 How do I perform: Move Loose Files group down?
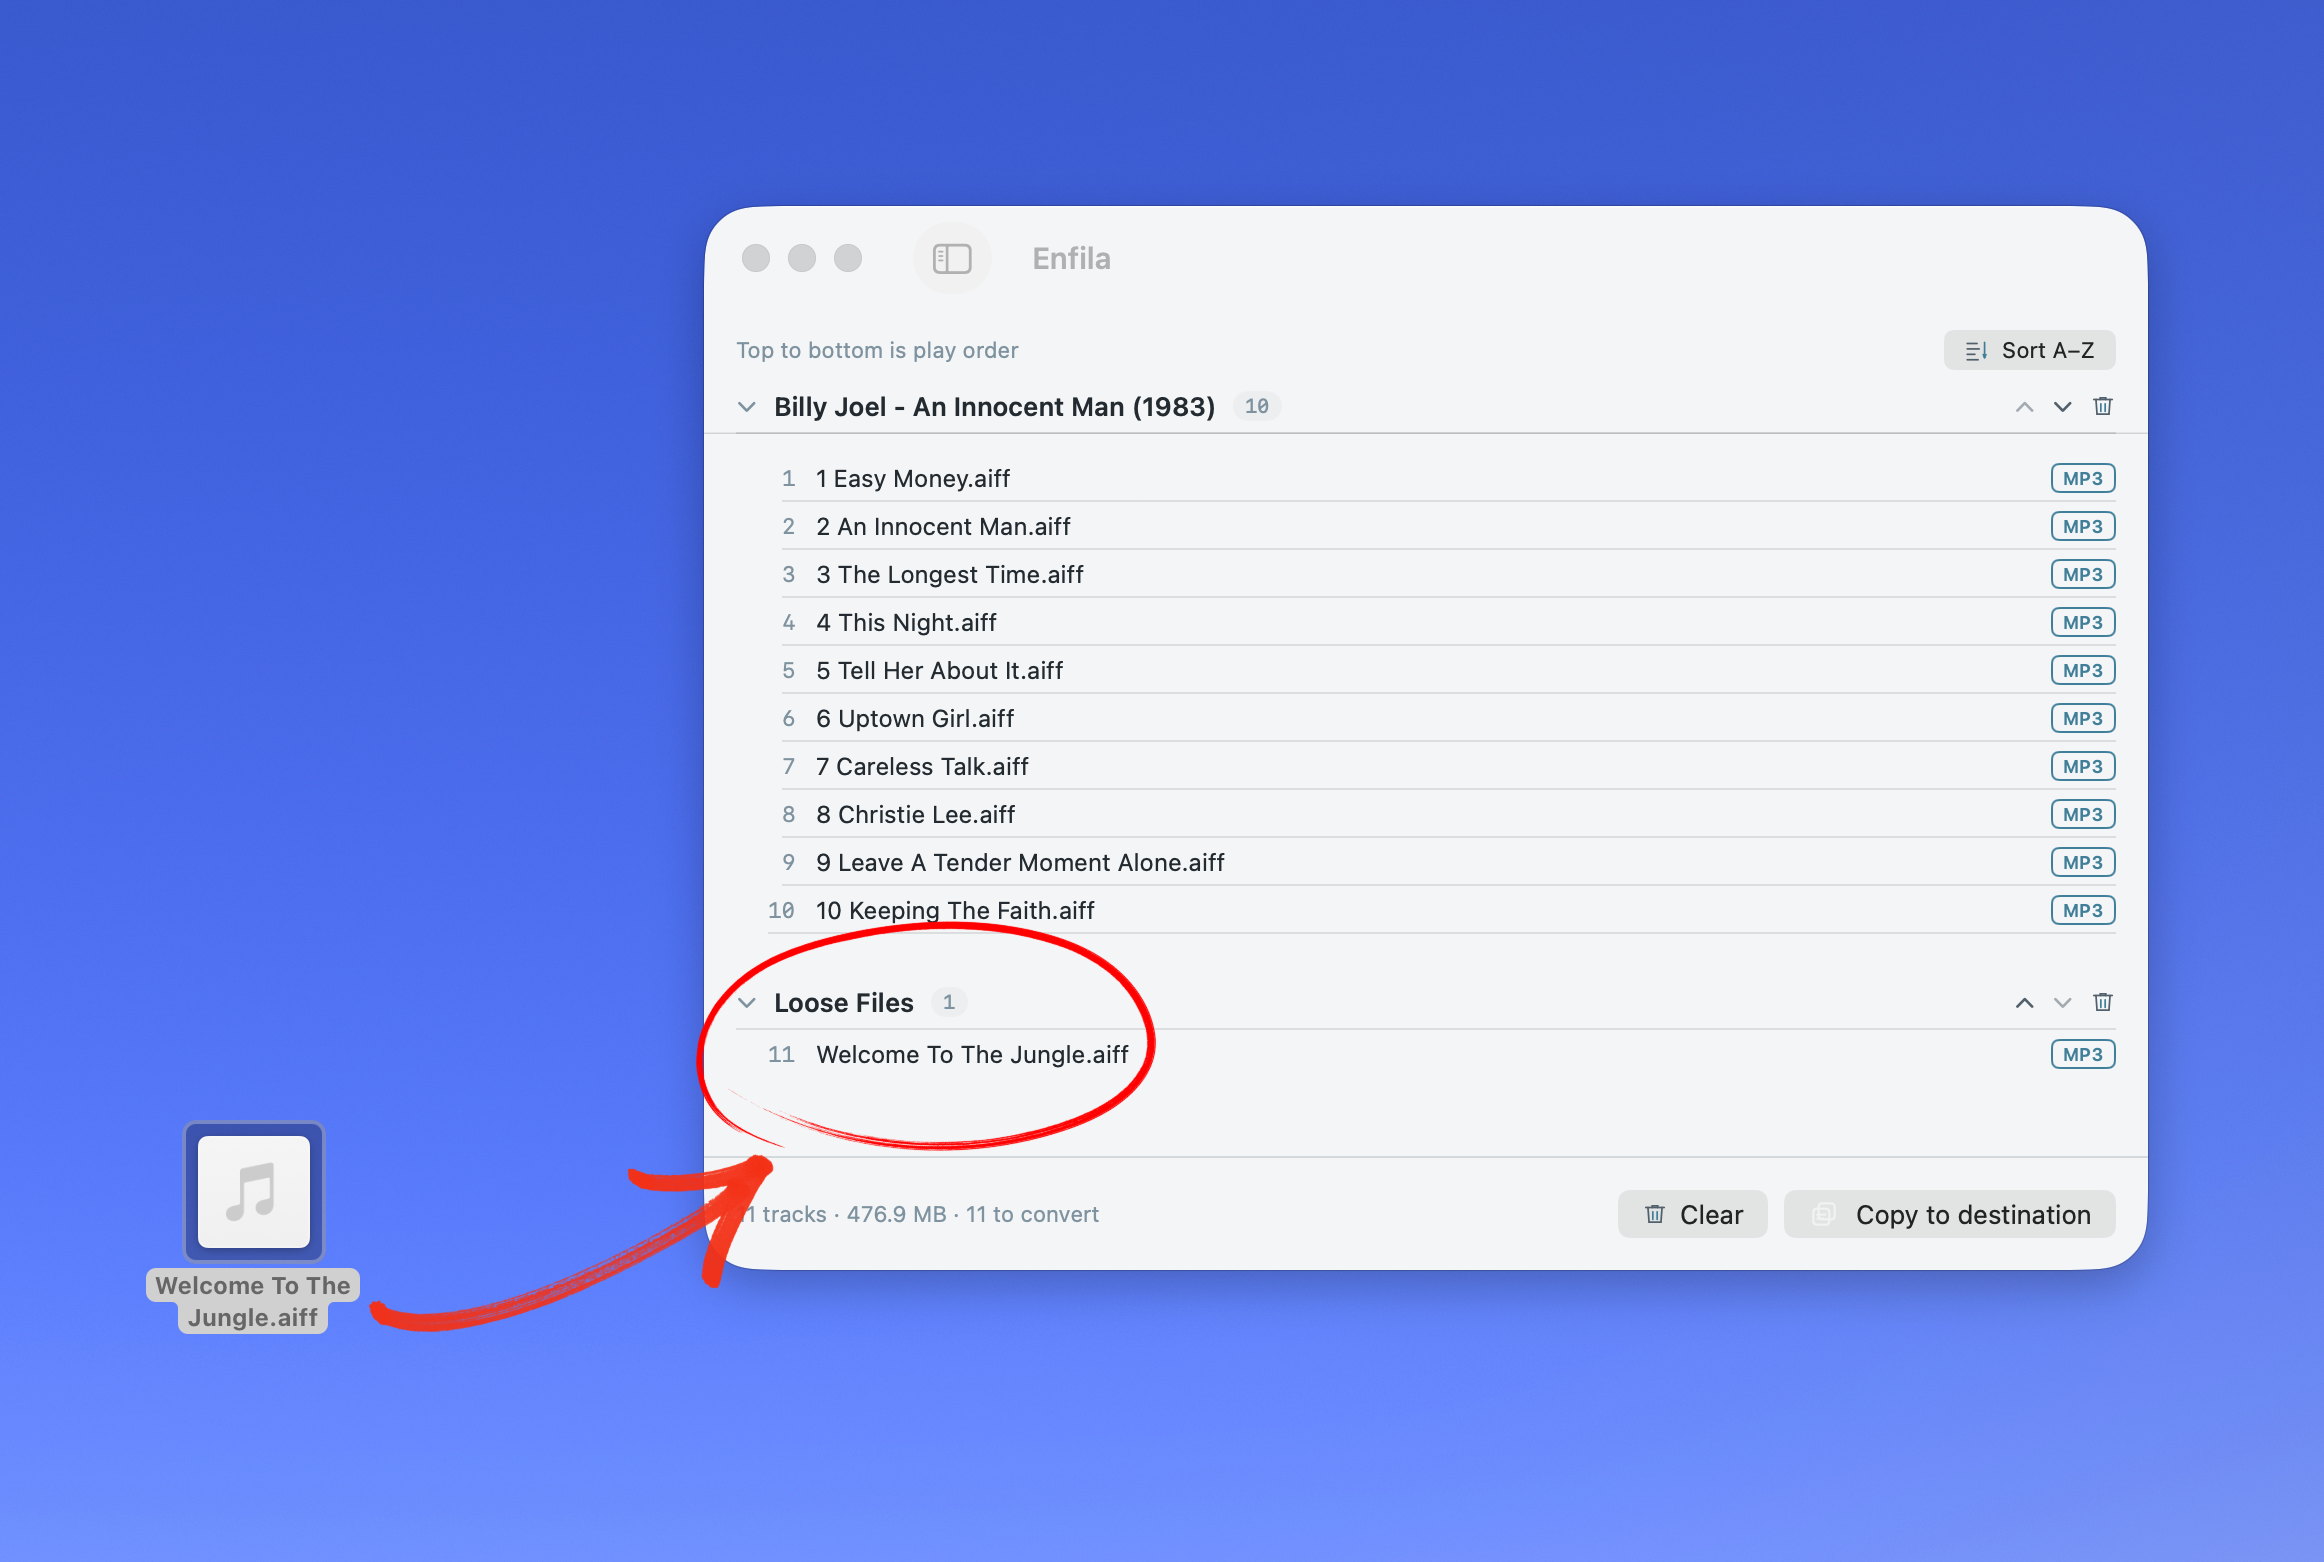click(x=2062, y=1003)
